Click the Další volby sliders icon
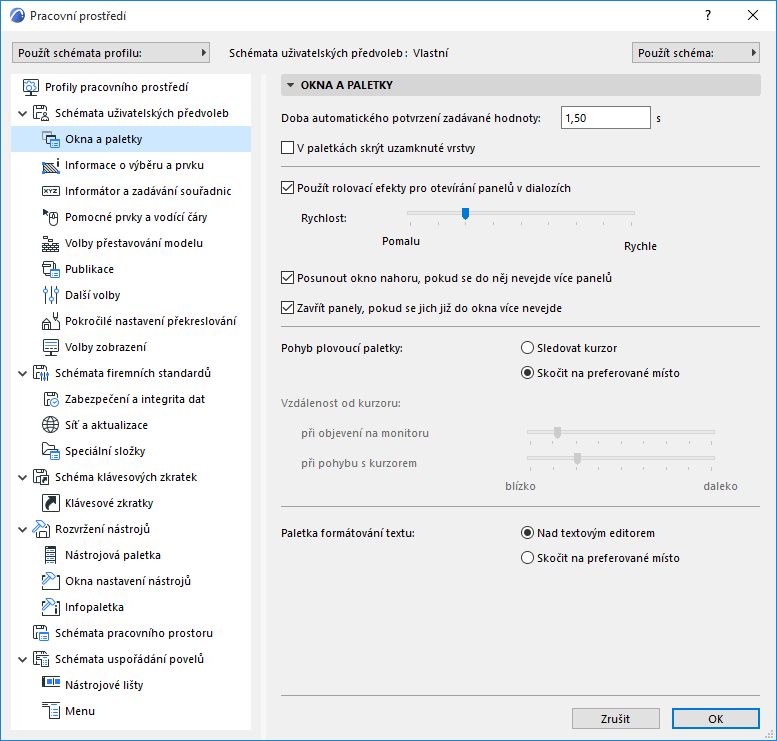The image size is (777, 741). [x=51, y=295]
